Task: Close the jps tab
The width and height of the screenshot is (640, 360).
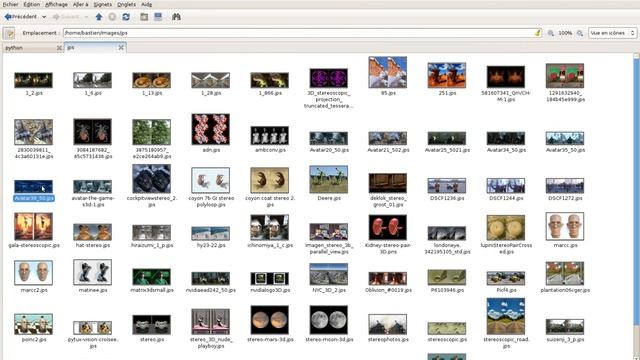Action: [121, 48]
